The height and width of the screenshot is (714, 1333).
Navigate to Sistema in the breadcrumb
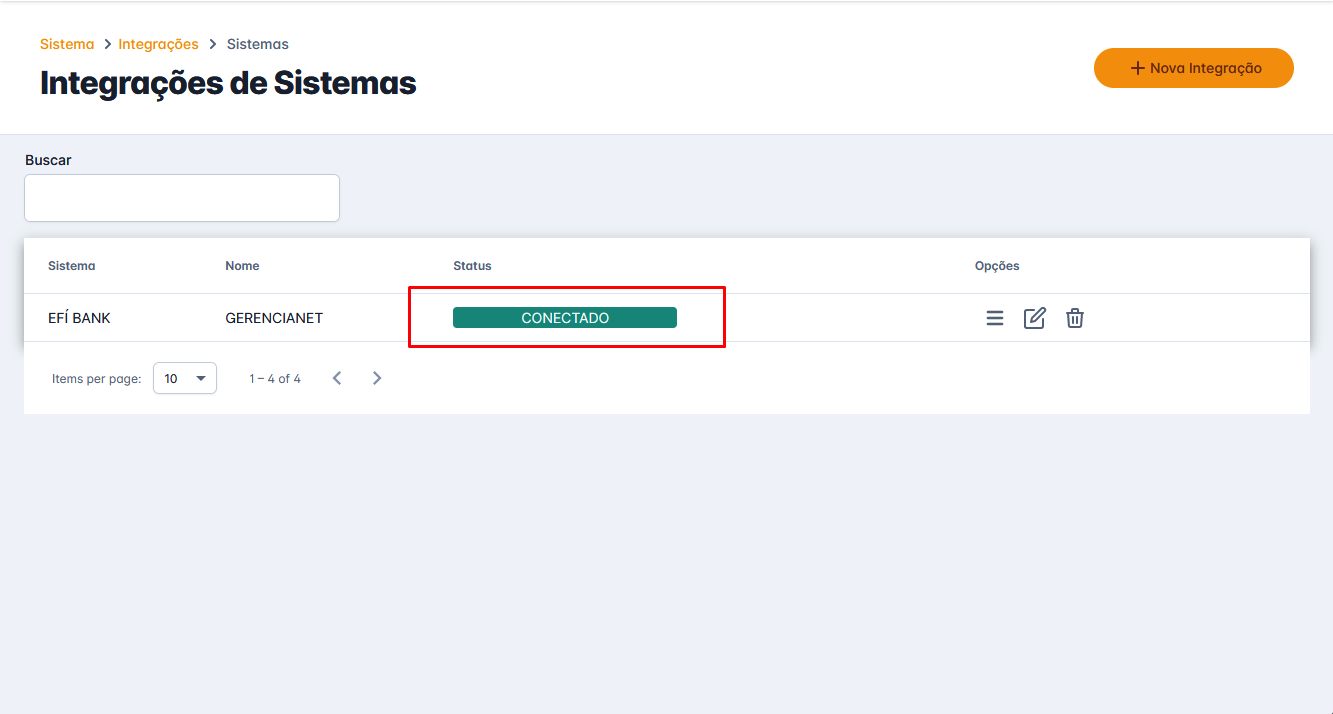coord(67,44)
